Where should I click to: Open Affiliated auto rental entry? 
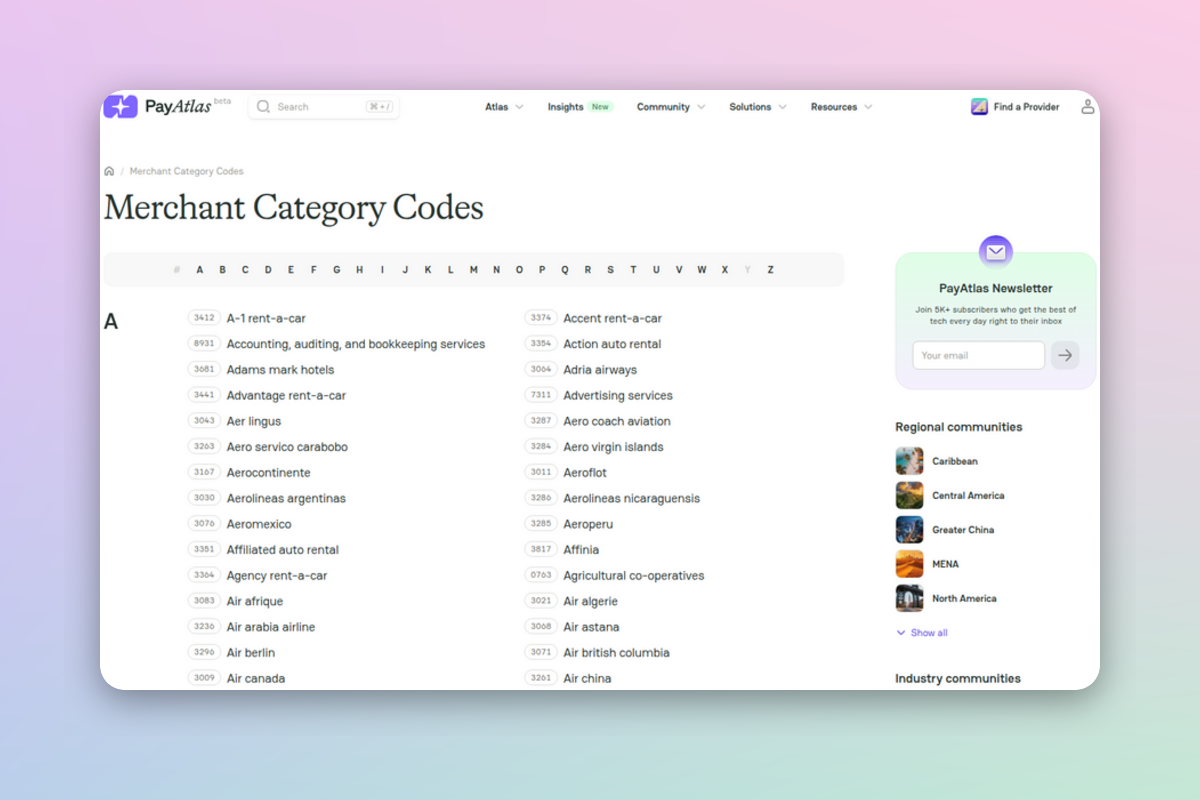coord(283,550)
